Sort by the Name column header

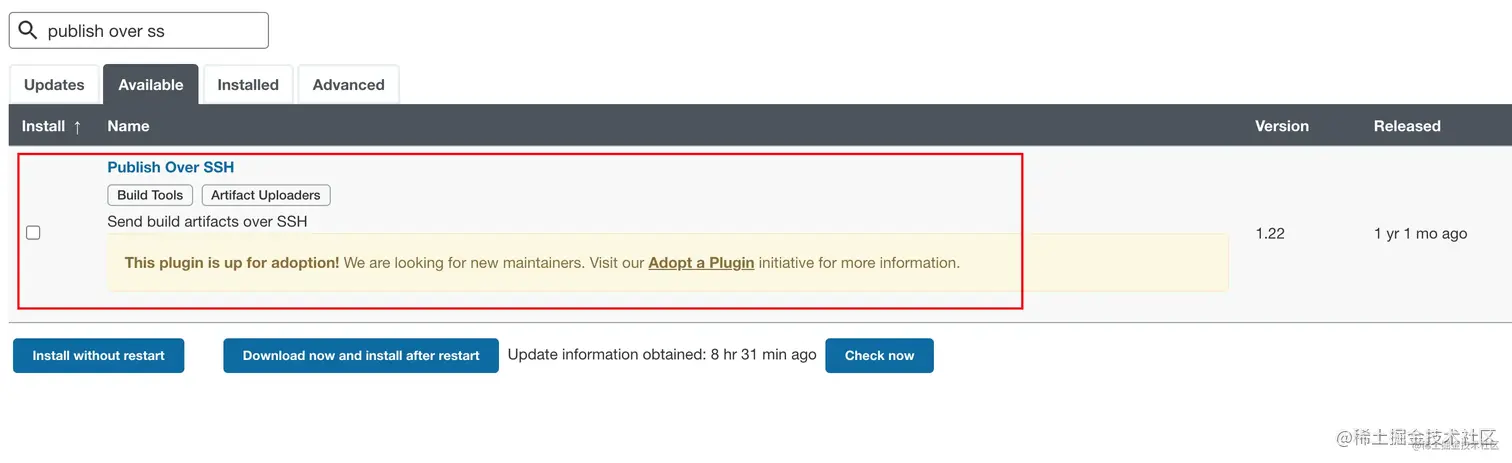(x=128, y=126)
